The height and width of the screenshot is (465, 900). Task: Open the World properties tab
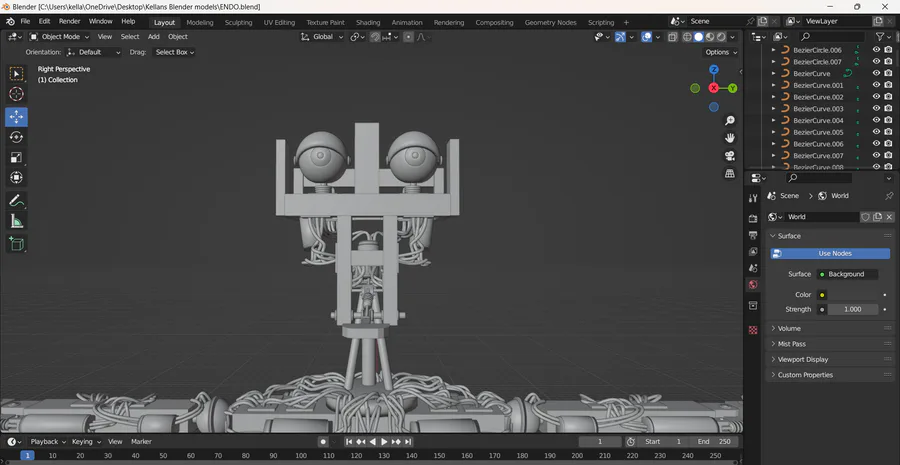753,284
